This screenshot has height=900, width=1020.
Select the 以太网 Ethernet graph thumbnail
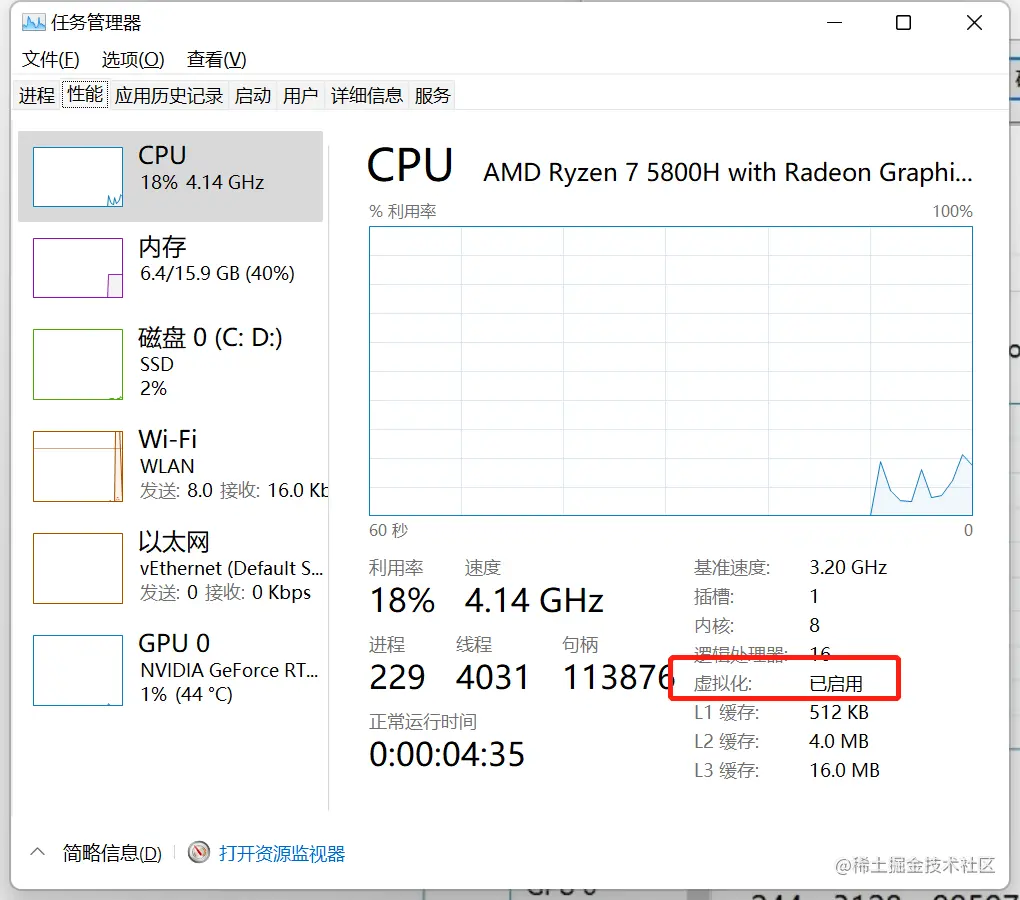click(x=78, y=568)
